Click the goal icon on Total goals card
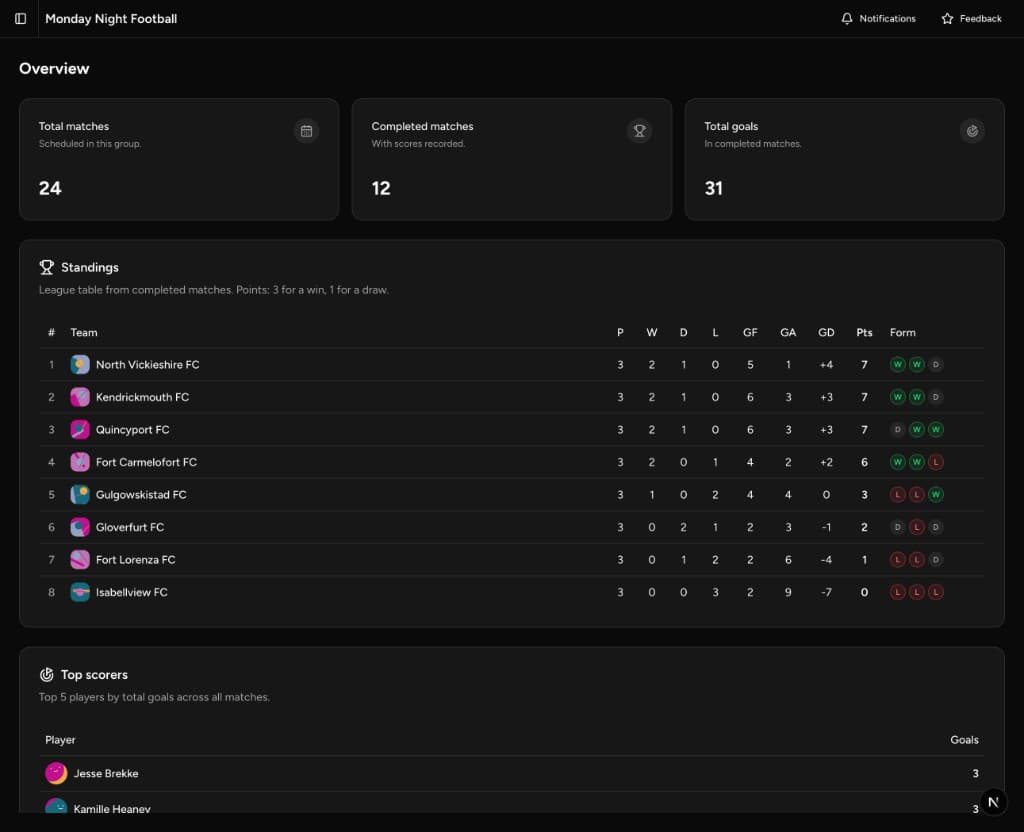 [971, 131]
